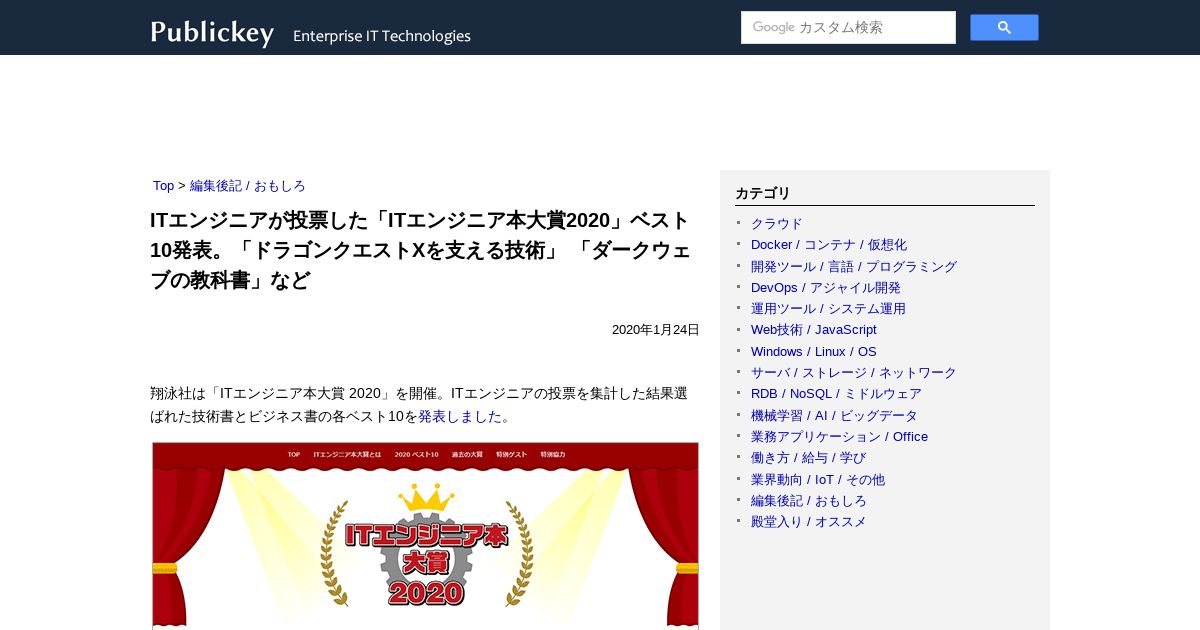The height and width of the screenshot is (630, 1200).
Task: Open the 業界動向 / IoT / その他 category
Action: click(818, 480)
